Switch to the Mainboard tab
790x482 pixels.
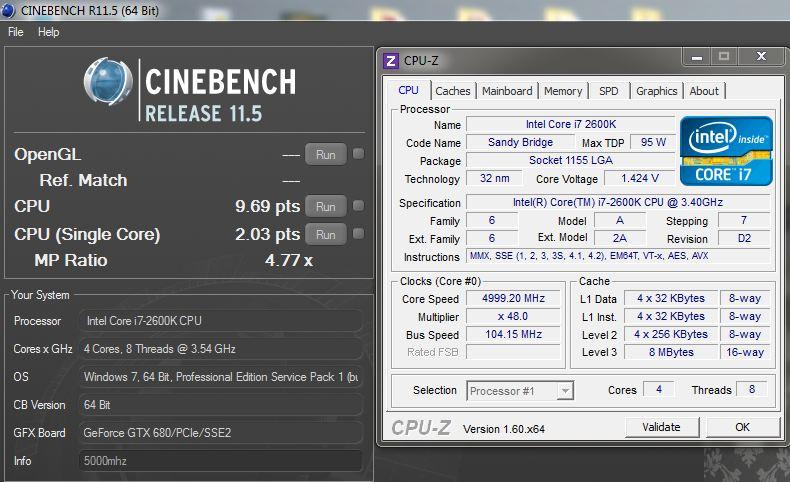(x=507, y=91)
